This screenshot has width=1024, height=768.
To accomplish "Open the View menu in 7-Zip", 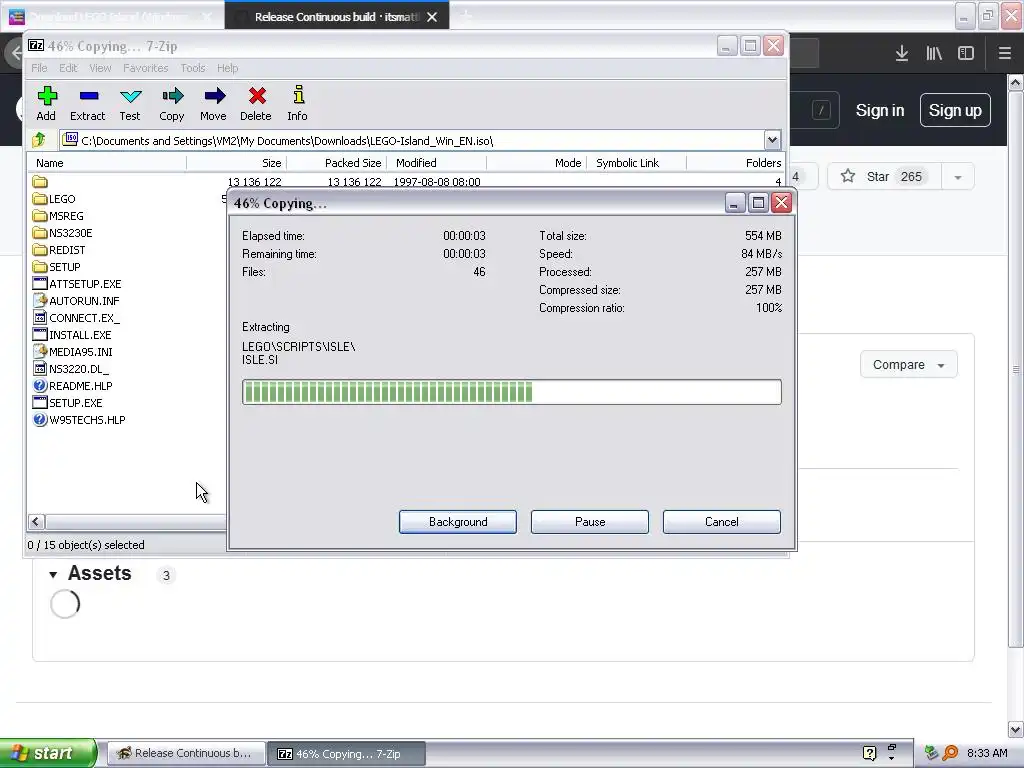I will [100, 68].
